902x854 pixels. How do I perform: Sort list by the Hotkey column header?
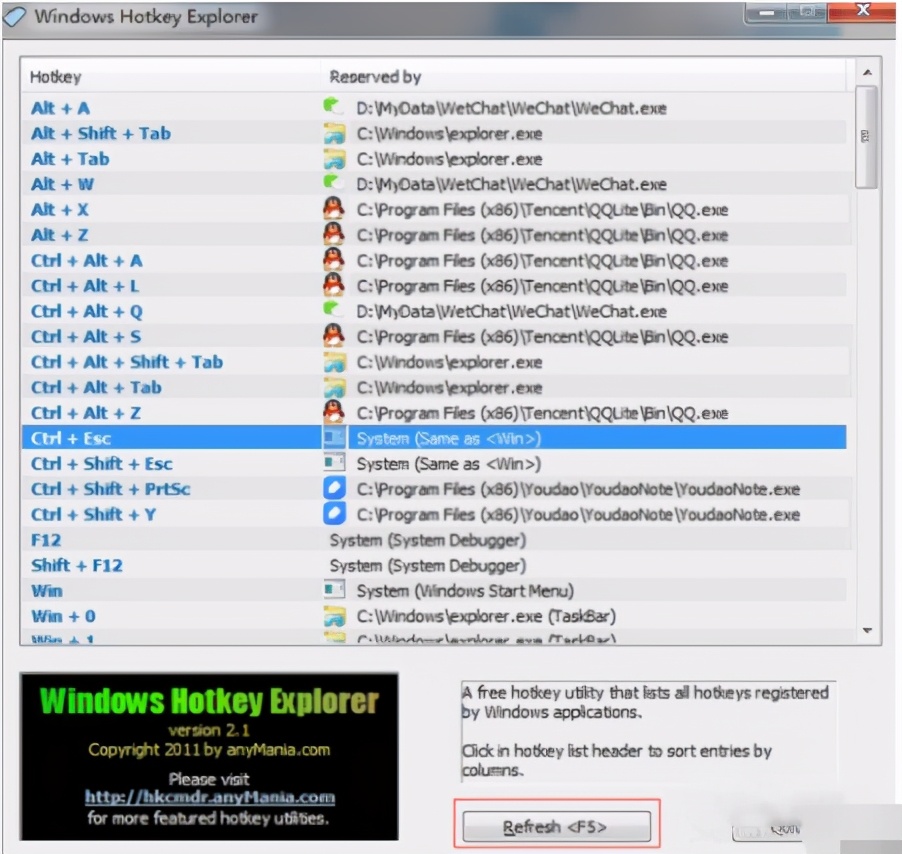click(170, 76)
